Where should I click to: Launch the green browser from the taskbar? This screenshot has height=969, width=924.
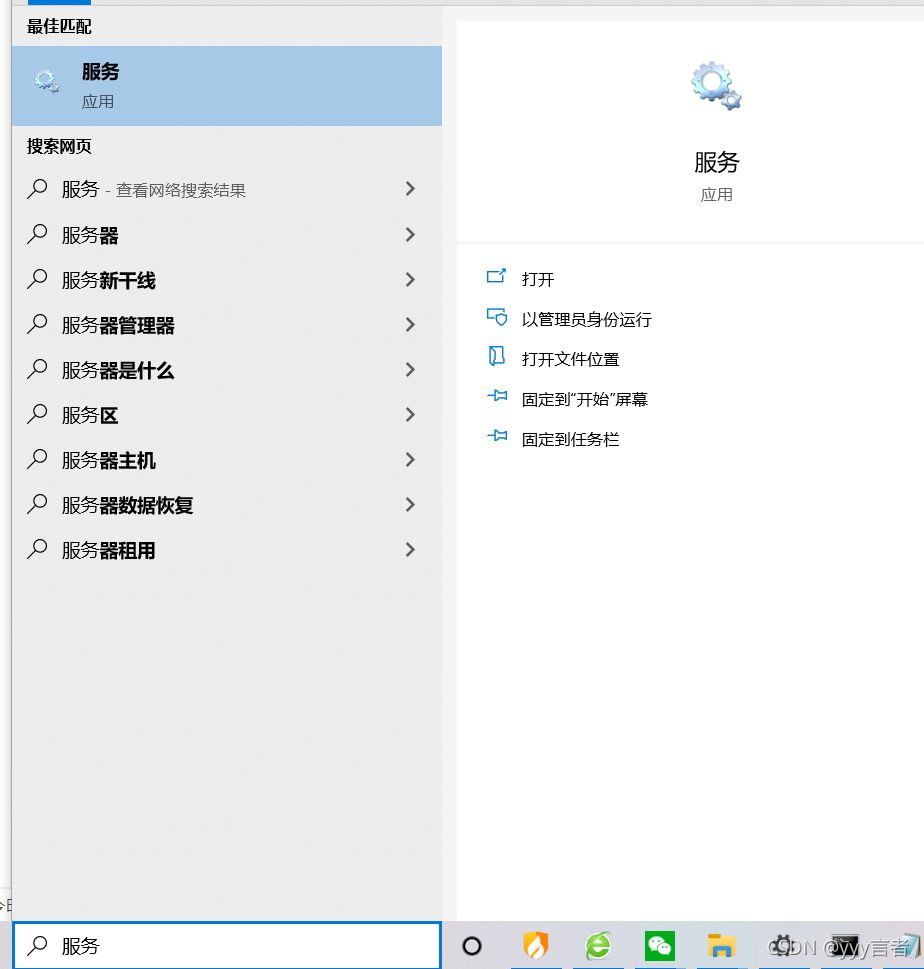click(x=597, y=944)
